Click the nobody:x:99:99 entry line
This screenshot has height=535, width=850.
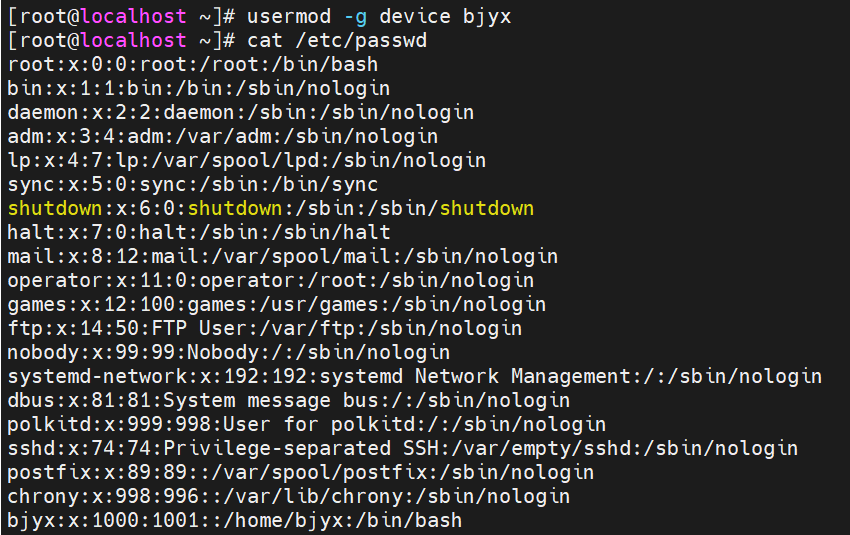tap(228, 352)
